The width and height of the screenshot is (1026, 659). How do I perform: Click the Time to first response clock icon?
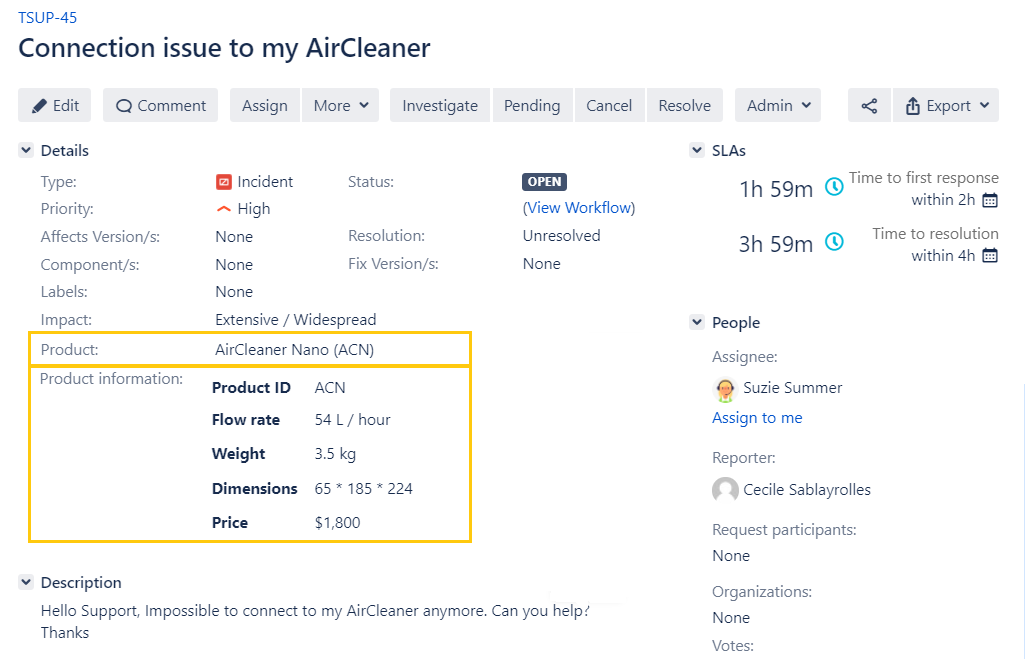833,187
